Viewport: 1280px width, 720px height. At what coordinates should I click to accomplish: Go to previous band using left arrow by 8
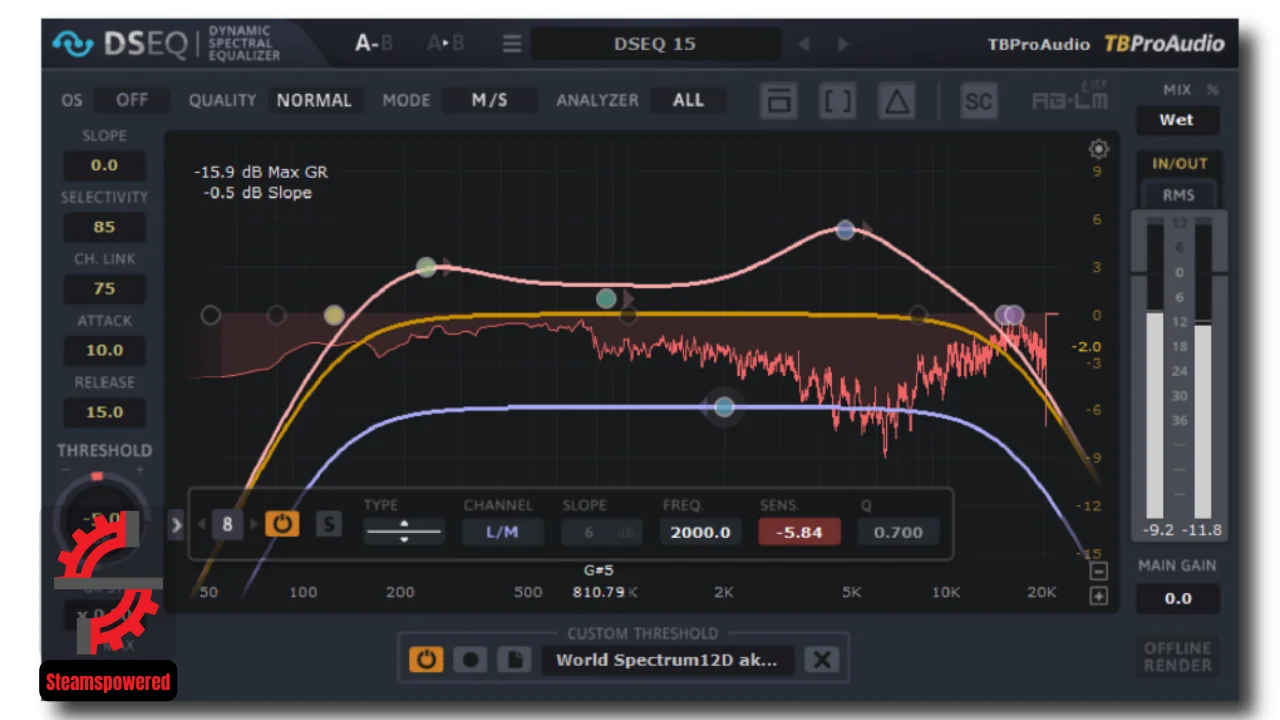[200, 524]
